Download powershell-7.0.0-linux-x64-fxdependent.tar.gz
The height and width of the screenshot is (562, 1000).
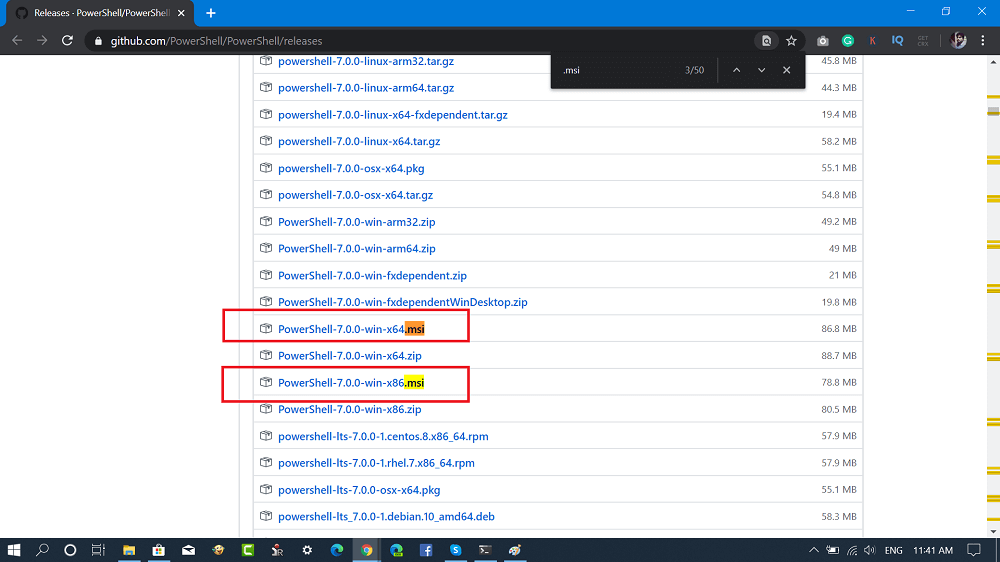point(393,115)
